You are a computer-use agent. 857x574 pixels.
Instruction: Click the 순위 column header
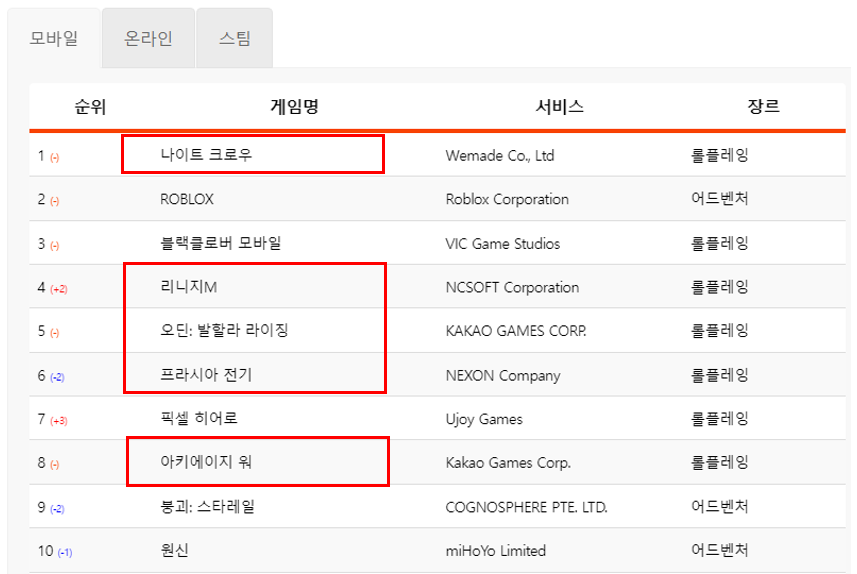click(x=90, y=107)
